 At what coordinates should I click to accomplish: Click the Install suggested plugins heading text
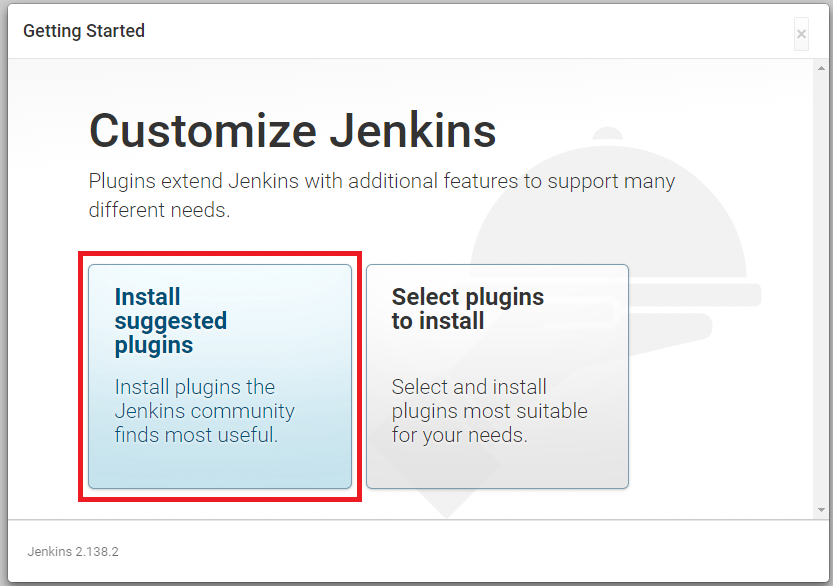click(x=170, y=320)
